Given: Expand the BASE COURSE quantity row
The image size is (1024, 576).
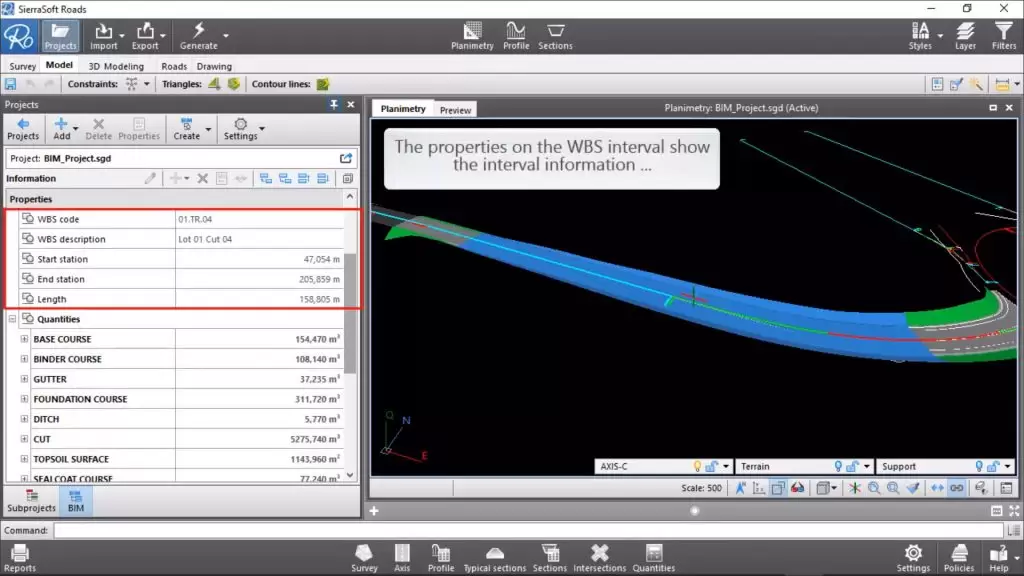Looking at the screenshot, I should tap(24, 339).
